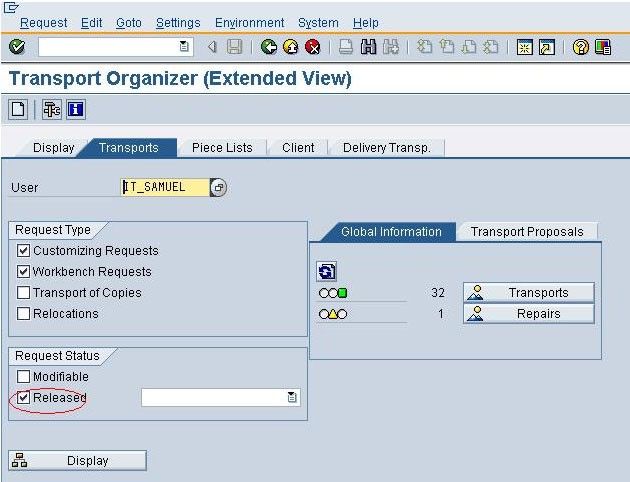Image resolution: width=630 pixels, height=482 pixels.
Task: Click the First Page icon
Action: pos(424,47)
